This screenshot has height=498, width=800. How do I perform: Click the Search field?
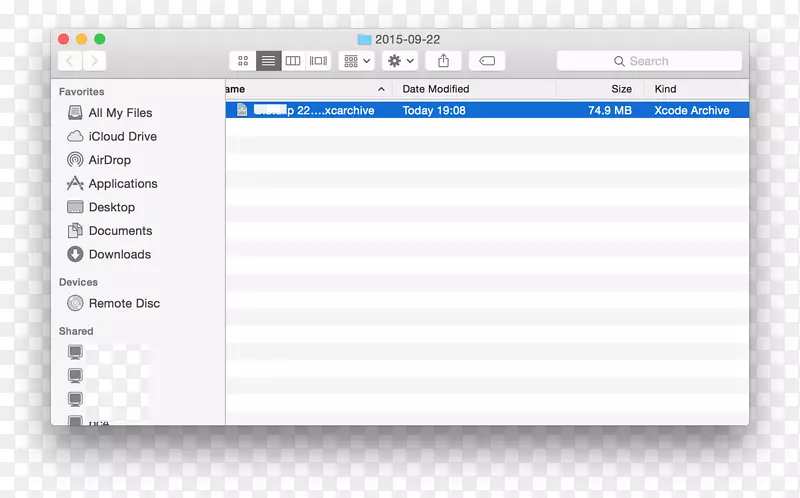pos(649,61)
